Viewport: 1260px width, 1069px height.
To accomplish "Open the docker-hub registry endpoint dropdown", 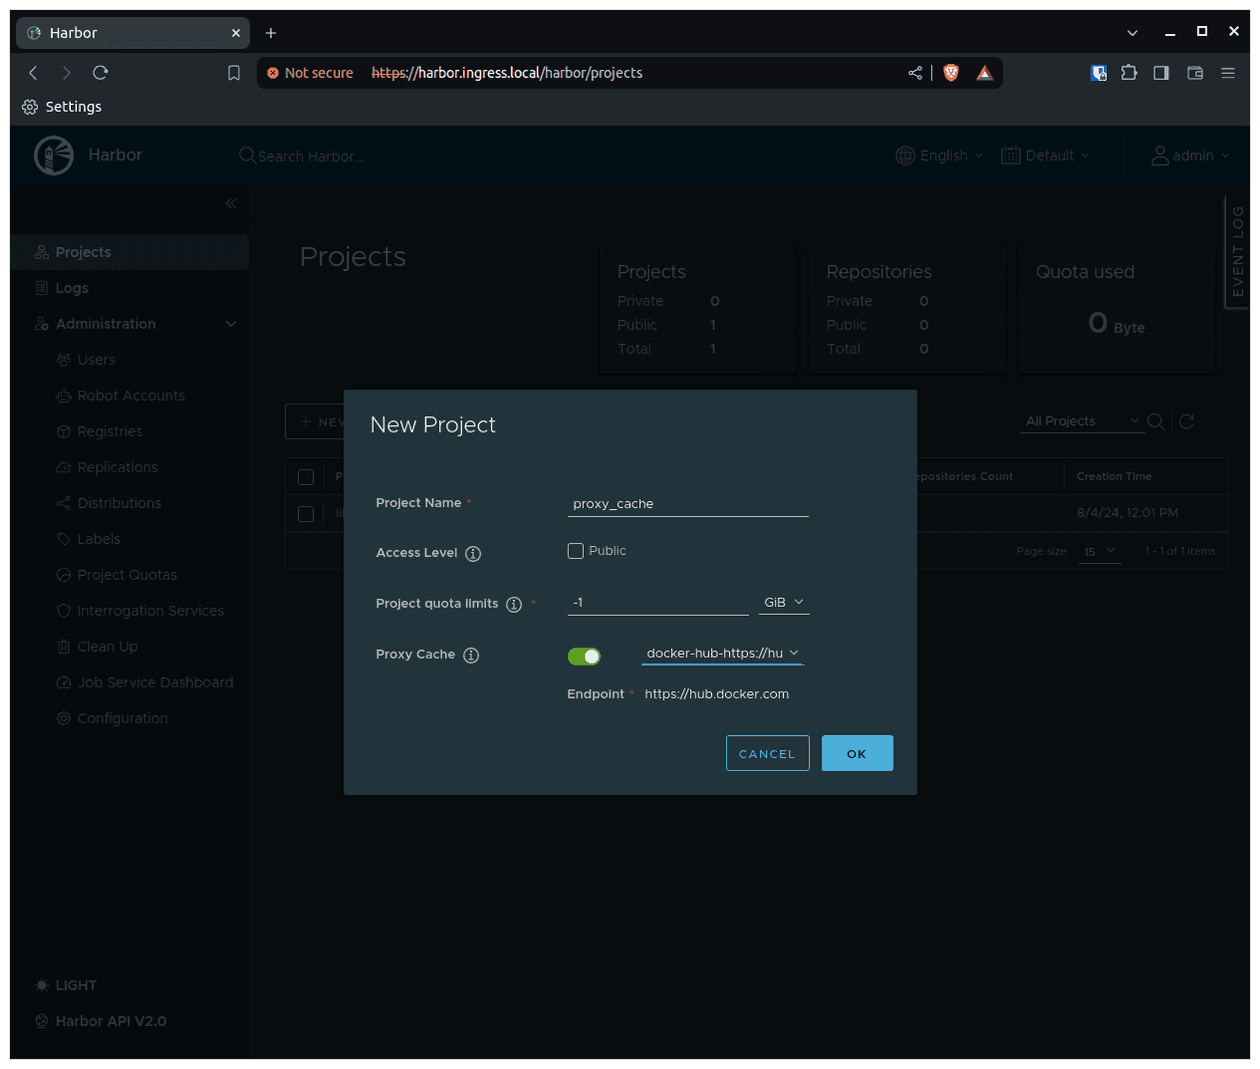I will [722, 653].
